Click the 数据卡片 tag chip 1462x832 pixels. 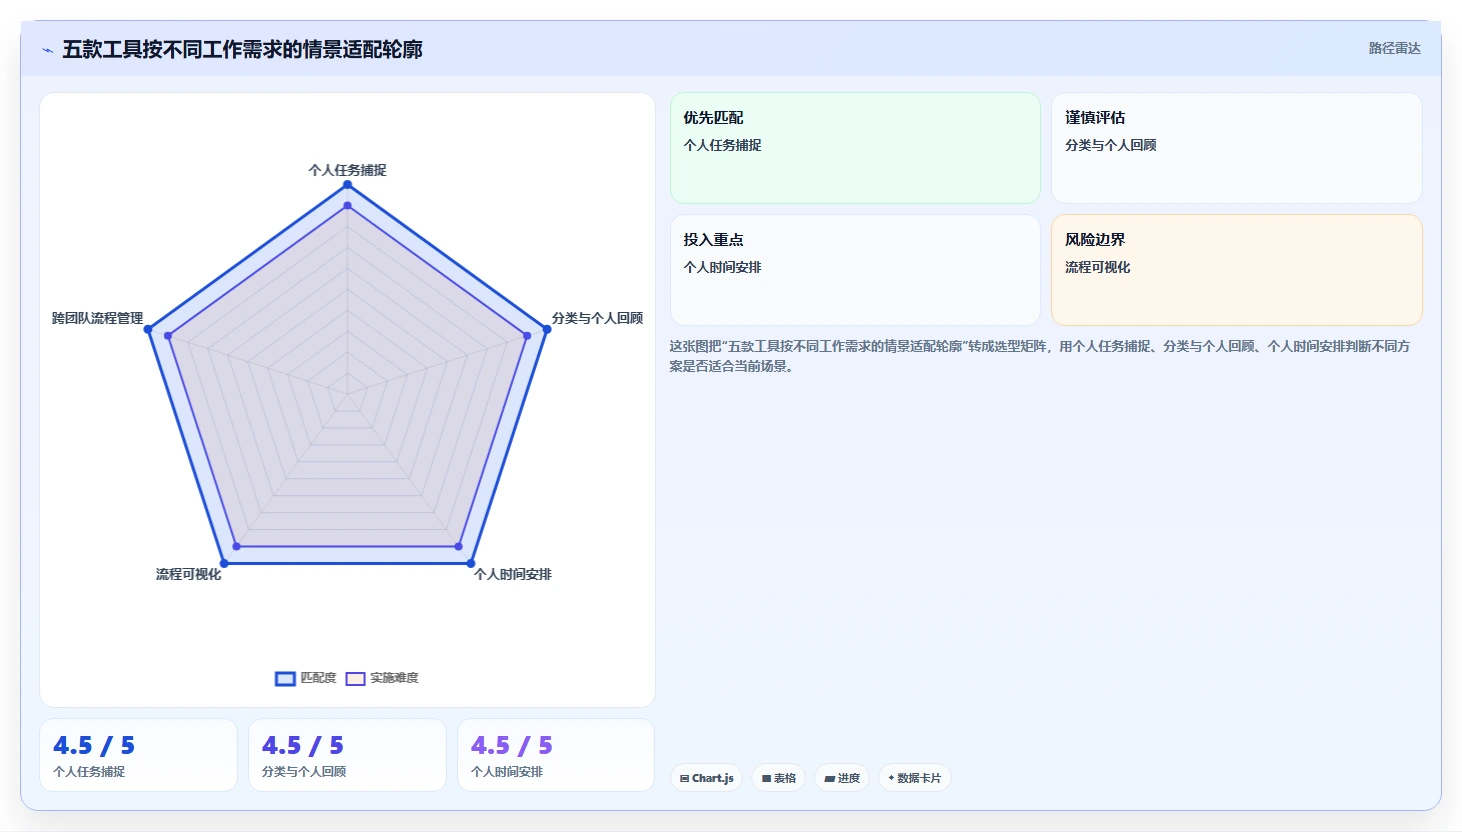(x=914, y=778)
